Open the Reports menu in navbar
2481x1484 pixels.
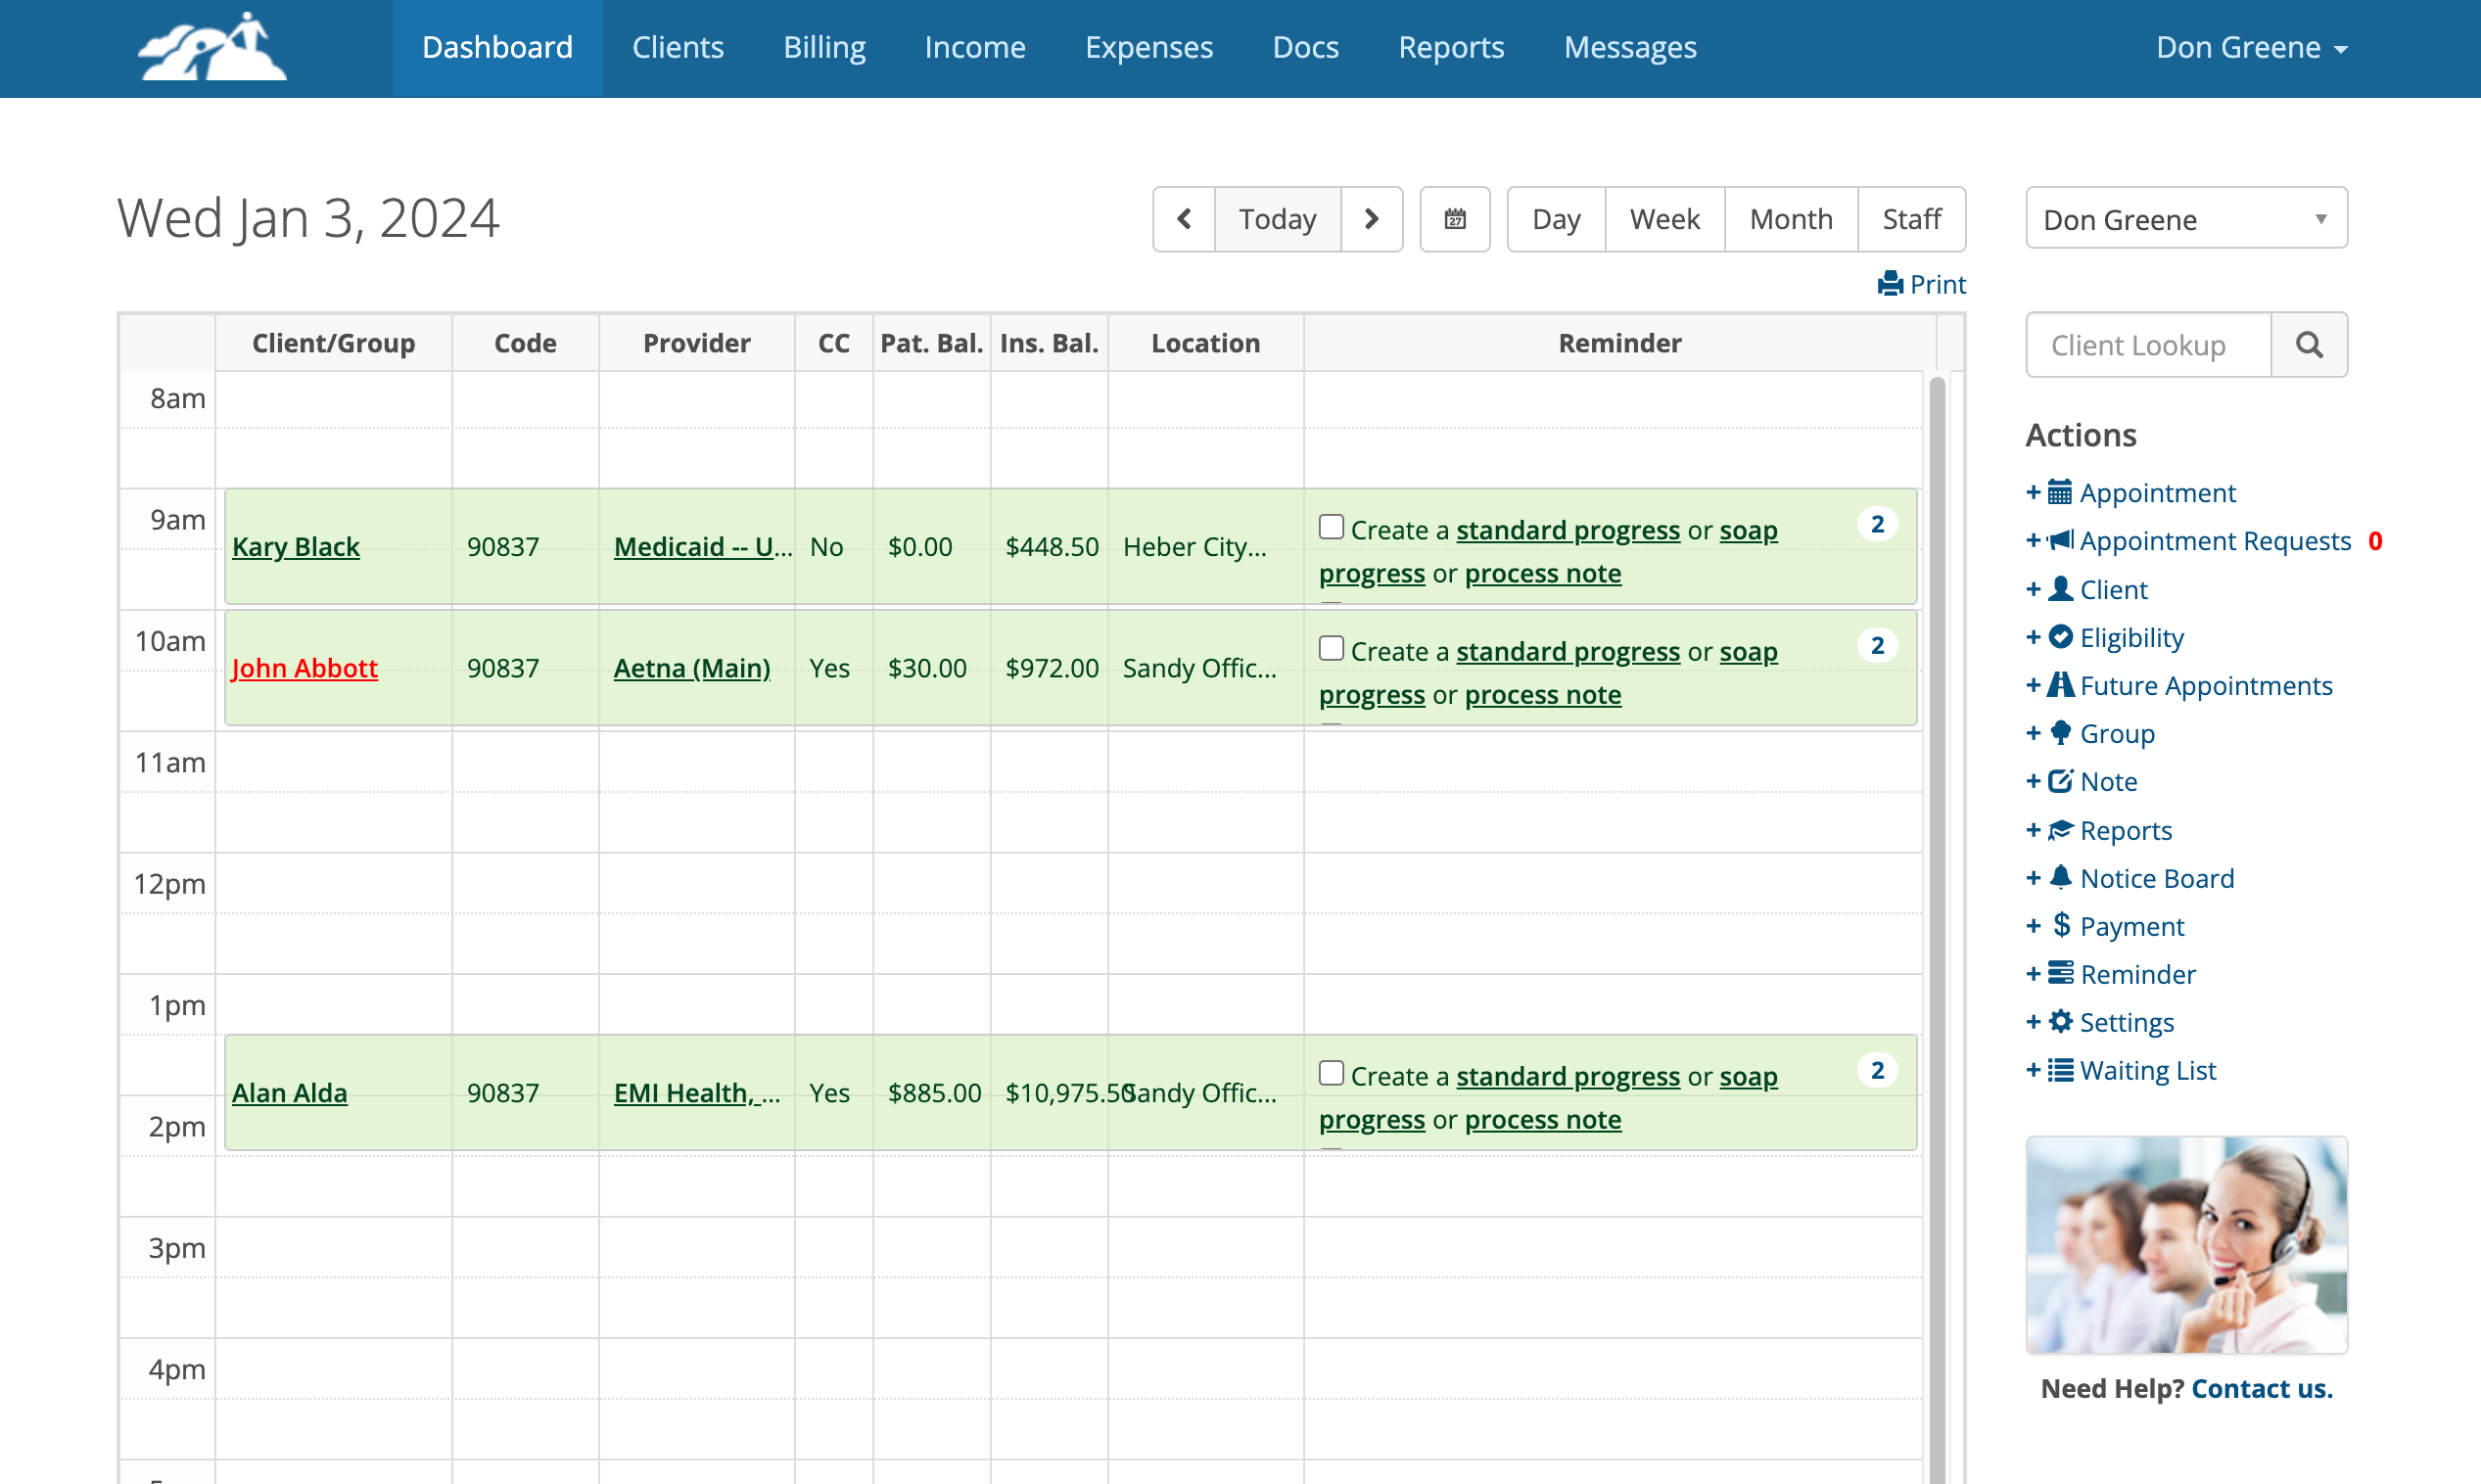(x=1451, y=47)
